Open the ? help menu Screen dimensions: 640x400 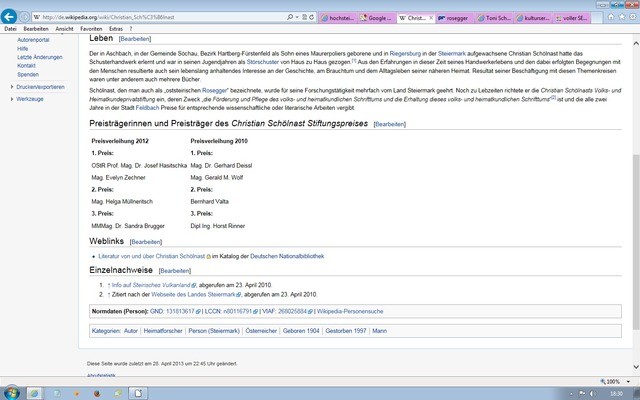click(131, 29)
